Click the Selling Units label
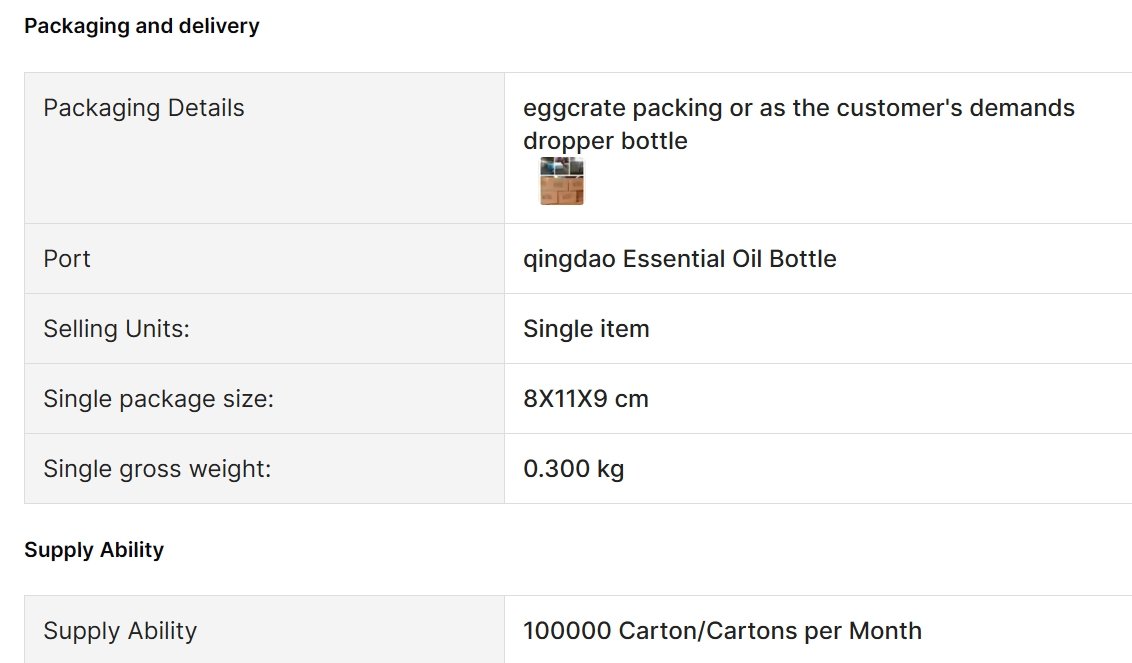 (116, 329)
